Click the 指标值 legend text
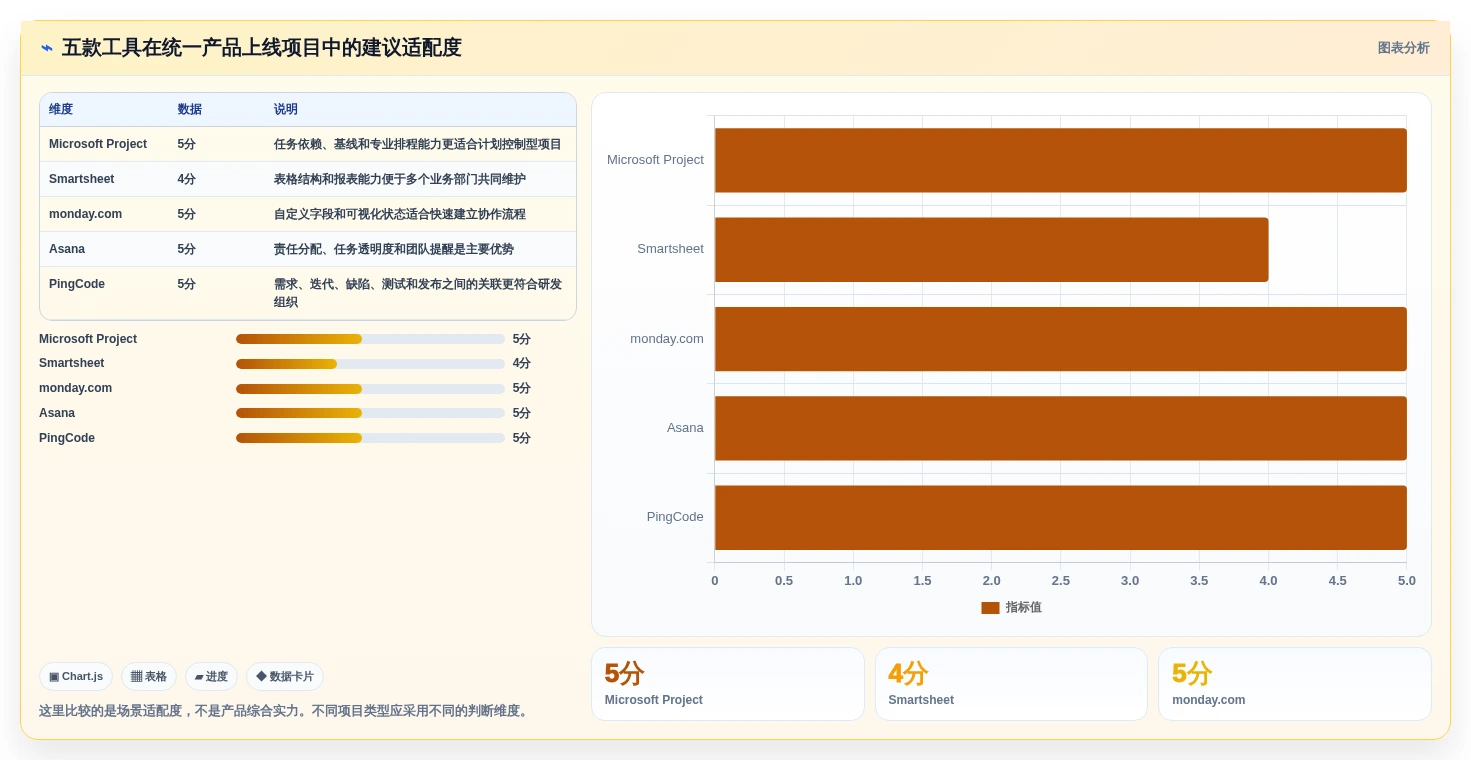This screenshot has height=760, width=1471. (x=1023, y=608)
